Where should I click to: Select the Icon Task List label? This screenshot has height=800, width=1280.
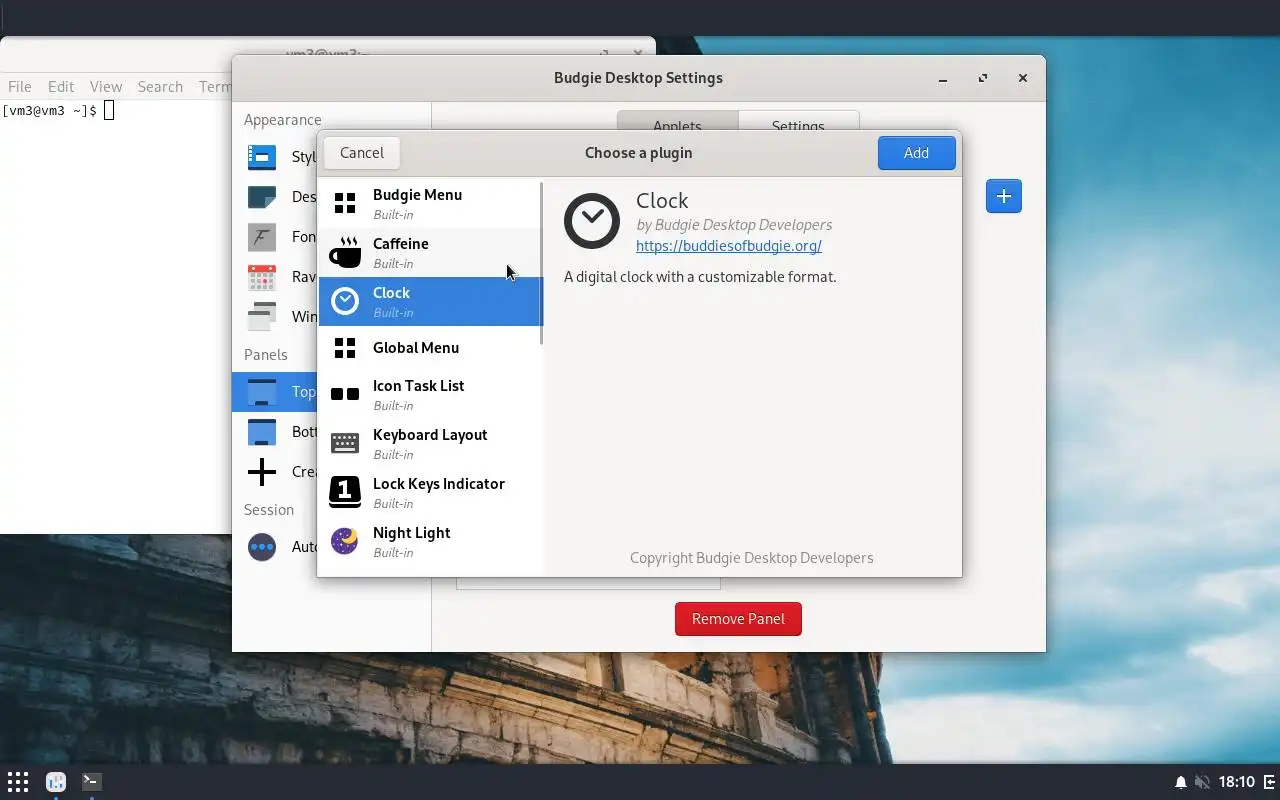[x=418, y=386]
